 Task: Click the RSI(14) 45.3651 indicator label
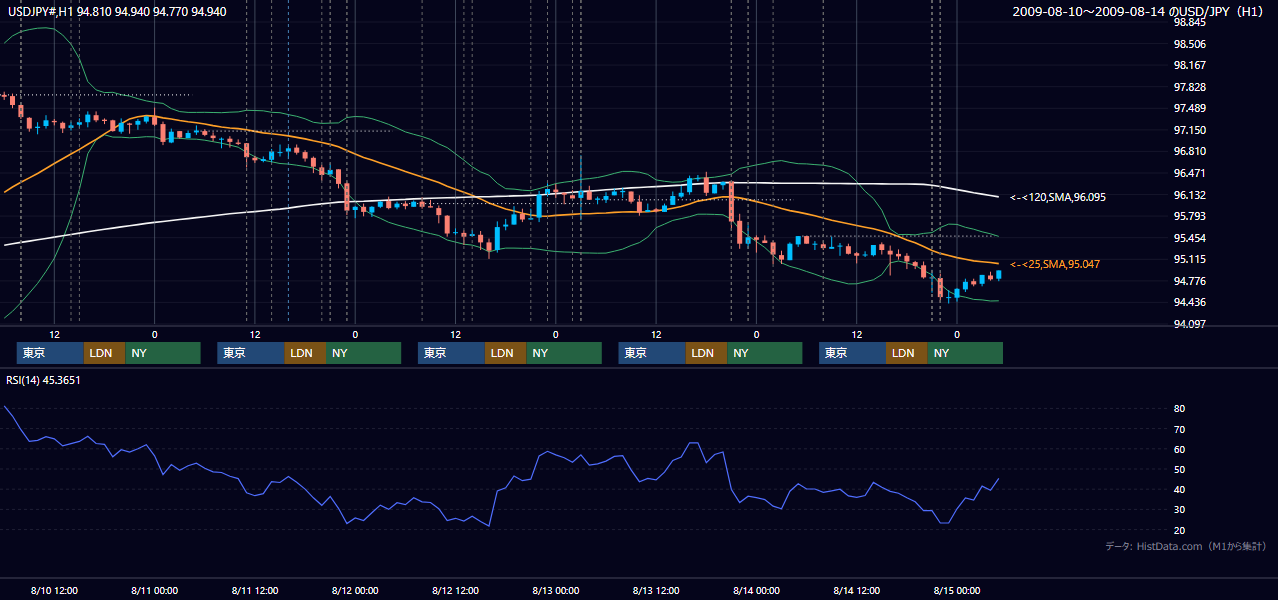point(42,380)
